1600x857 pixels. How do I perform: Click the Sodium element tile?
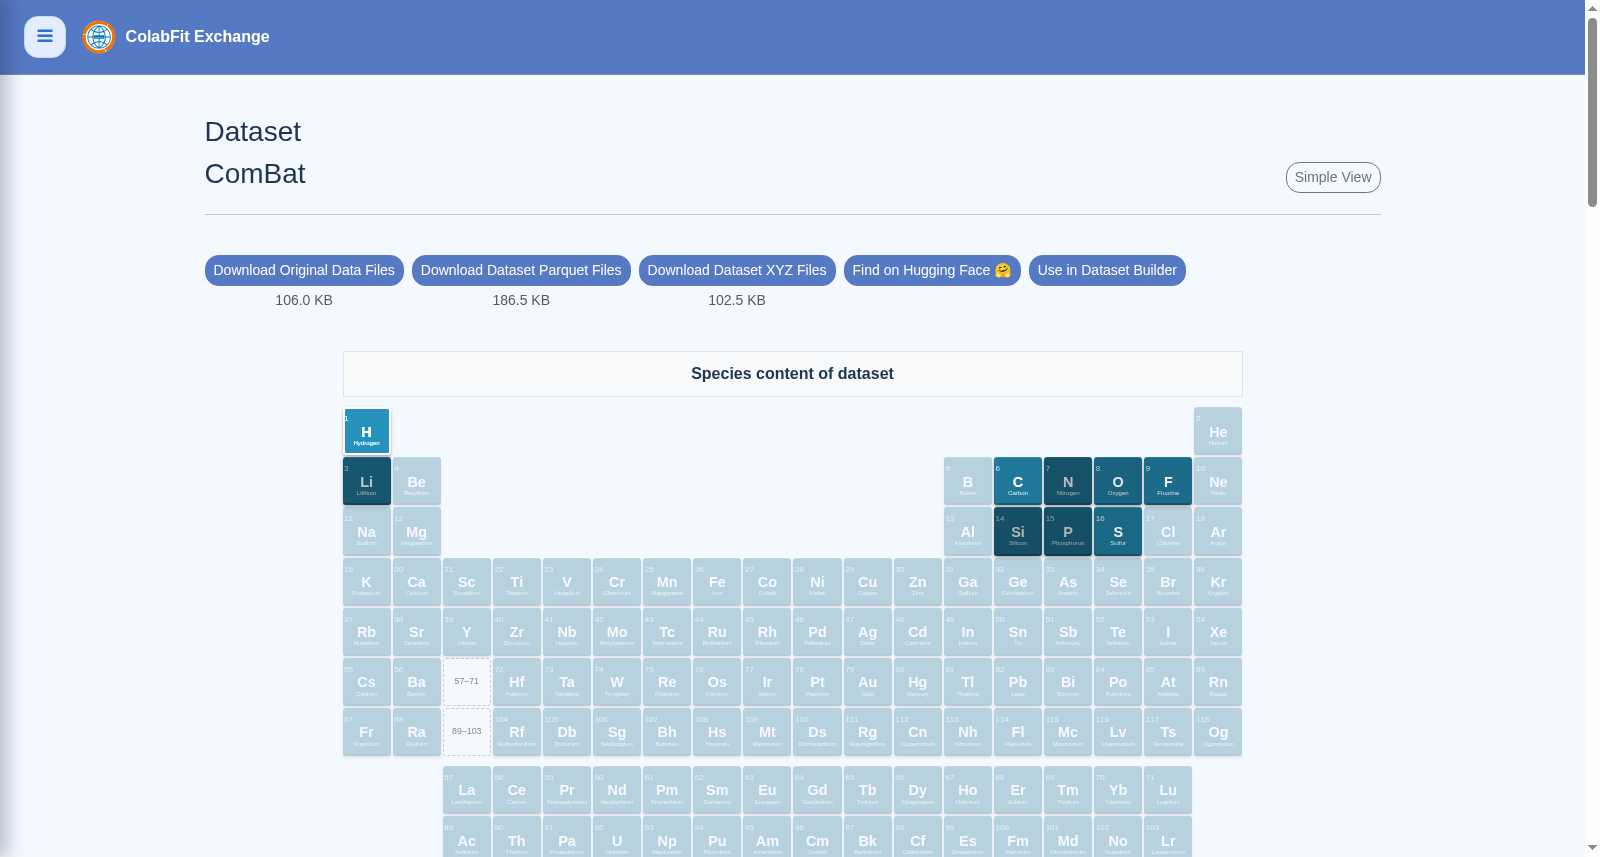coord(367,532)
